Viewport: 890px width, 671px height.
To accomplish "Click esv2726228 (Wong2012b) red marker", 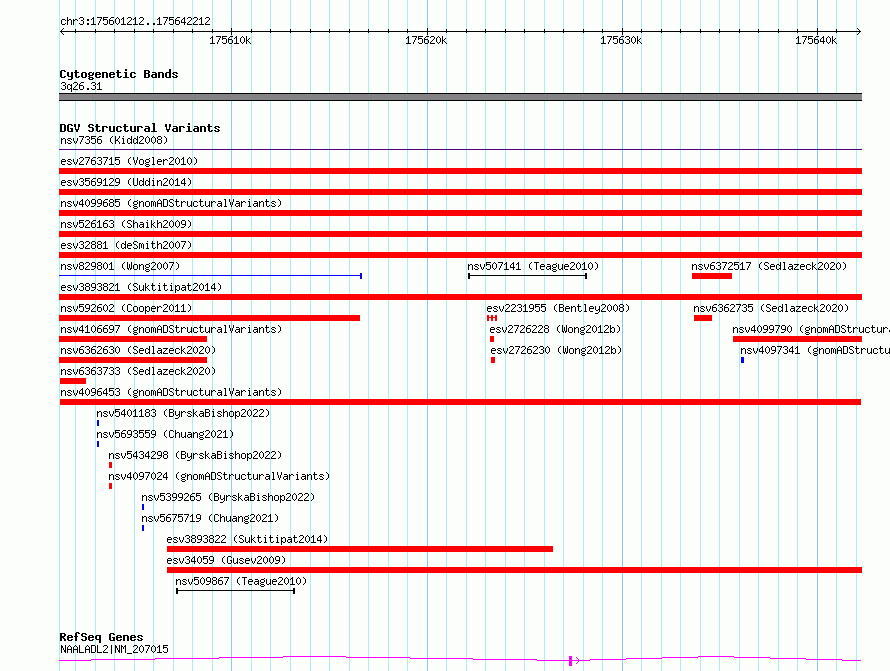I will [x=492, y=339].
